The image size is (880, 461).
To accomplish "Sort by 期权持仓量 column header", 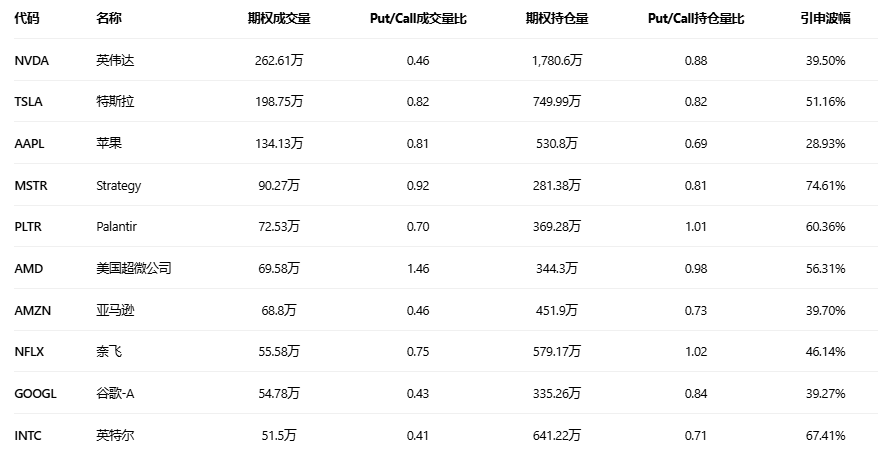I will point(557,19).
